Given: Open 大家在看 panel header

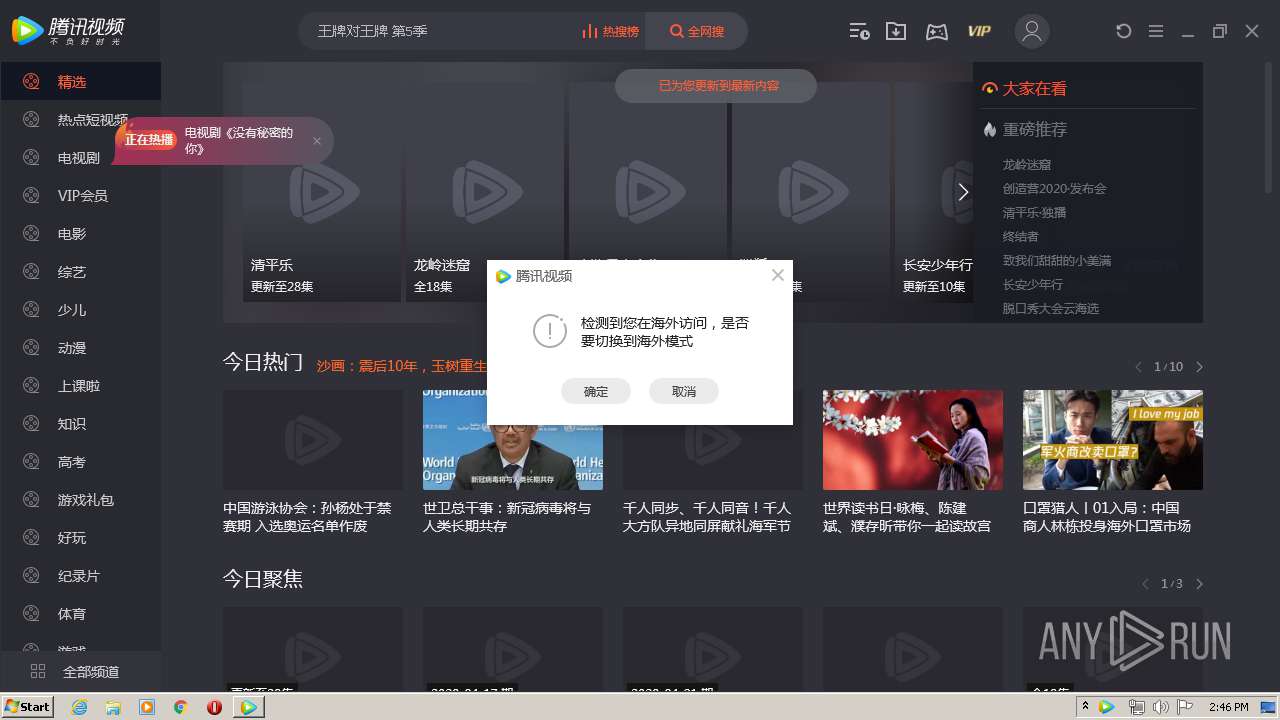Looking at the screenshot, I should coord(1025,88).
